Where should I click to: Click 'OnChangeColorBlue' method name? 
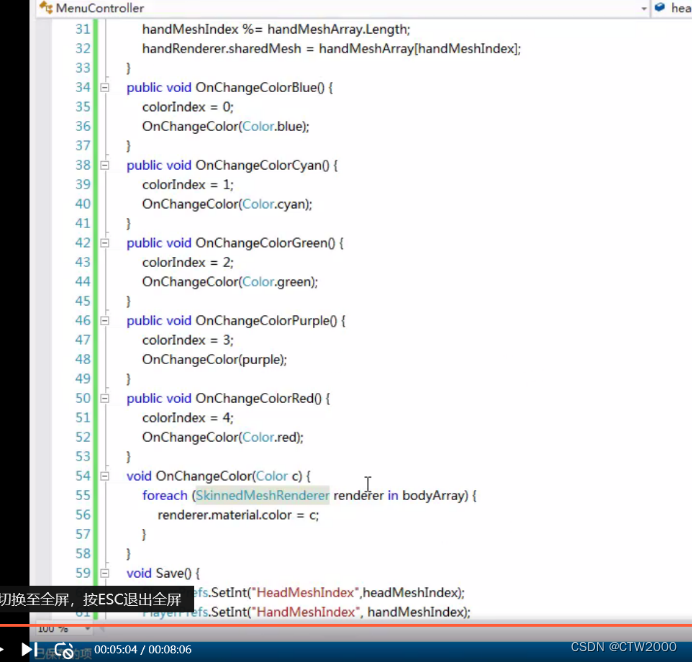click(x=256, y=88)
